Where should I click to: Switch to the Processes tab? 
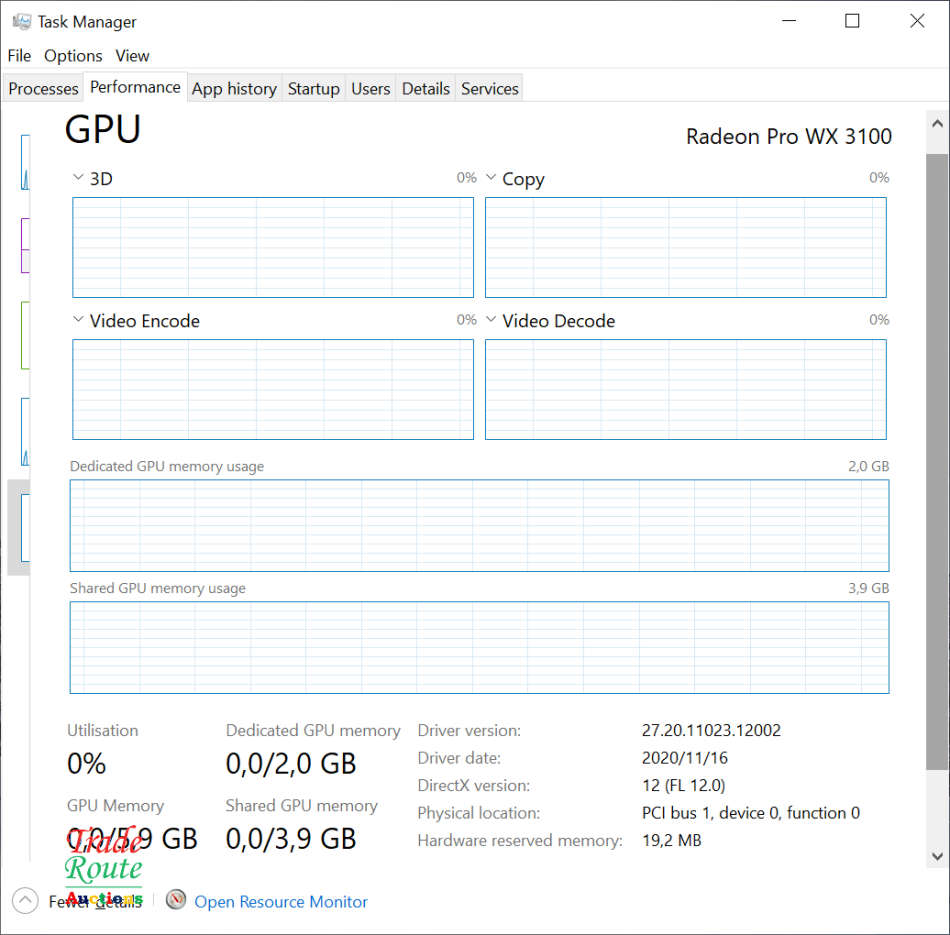click(x=43, y=89)
